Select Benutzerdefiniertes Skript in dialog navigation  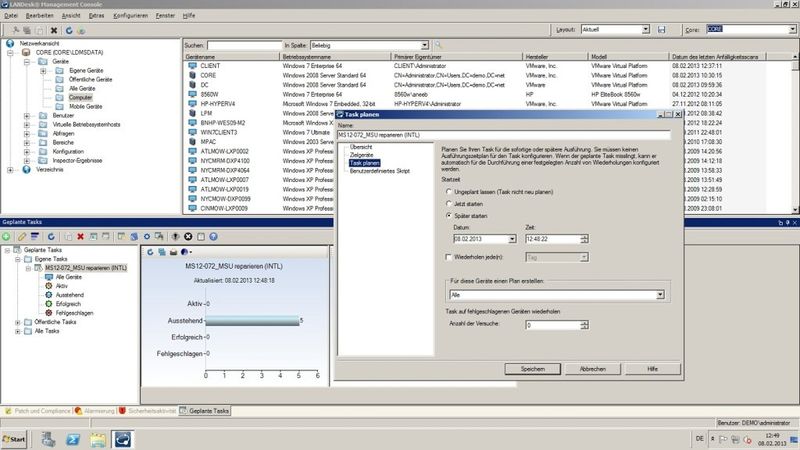click(380, 171)
